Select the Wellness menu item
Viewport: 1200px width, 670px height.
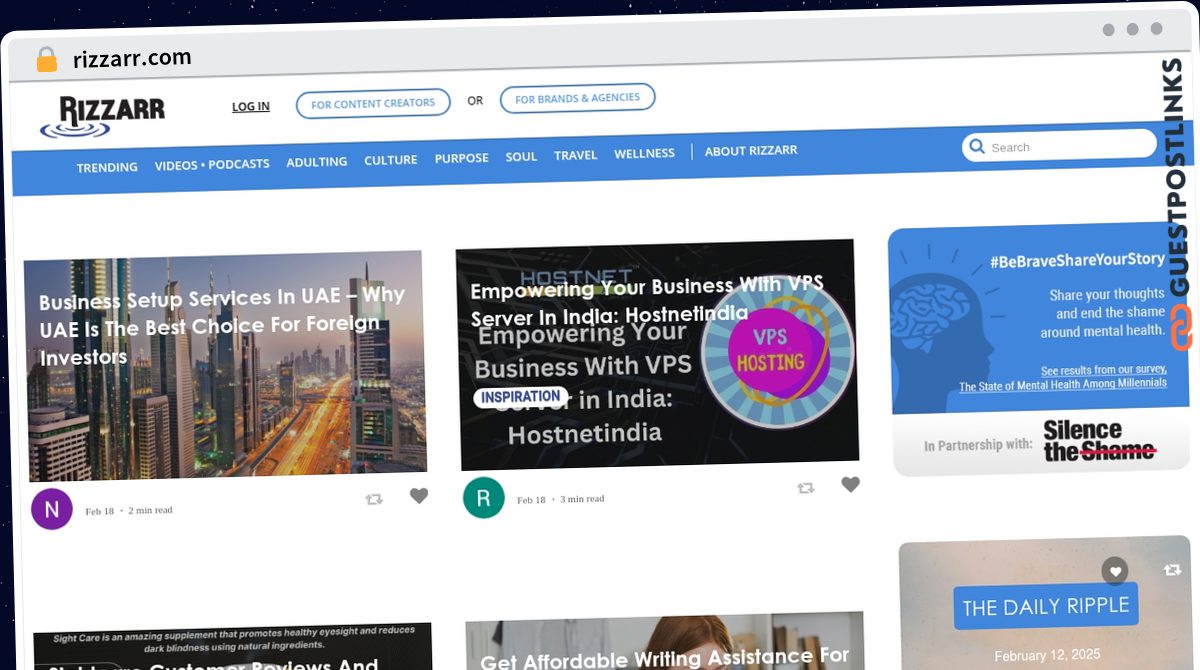point(645,153)
